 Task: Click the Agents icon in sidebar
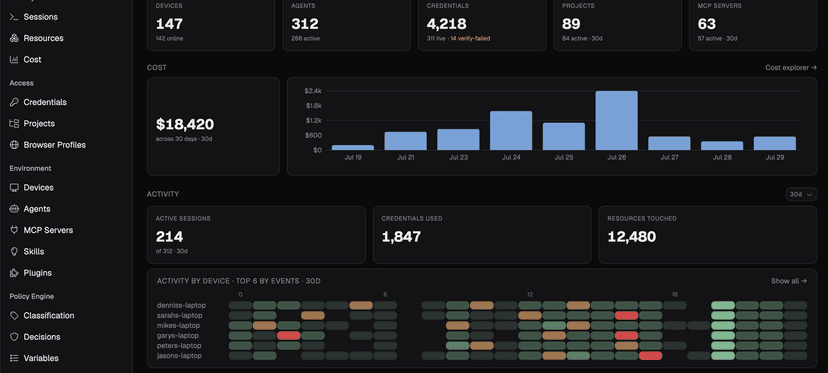pyautogui.click(x=14, y=209)
